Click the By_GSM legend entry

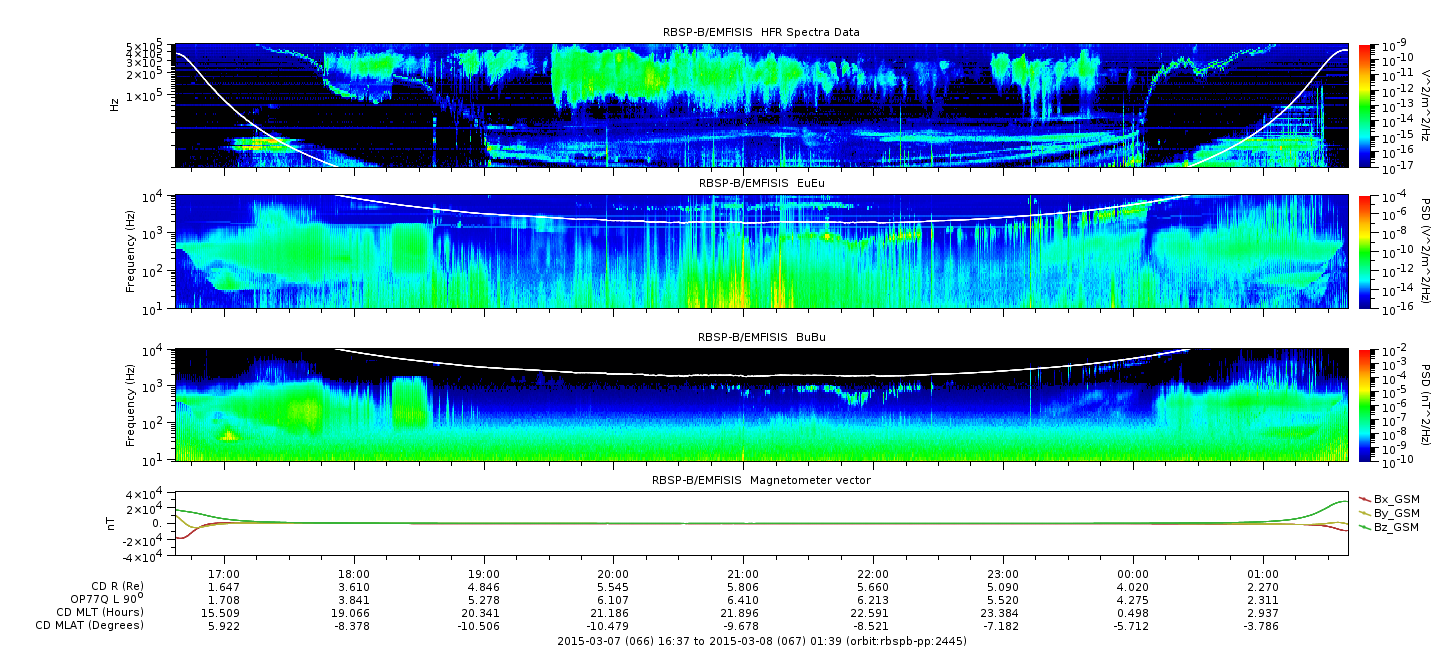1395,512
